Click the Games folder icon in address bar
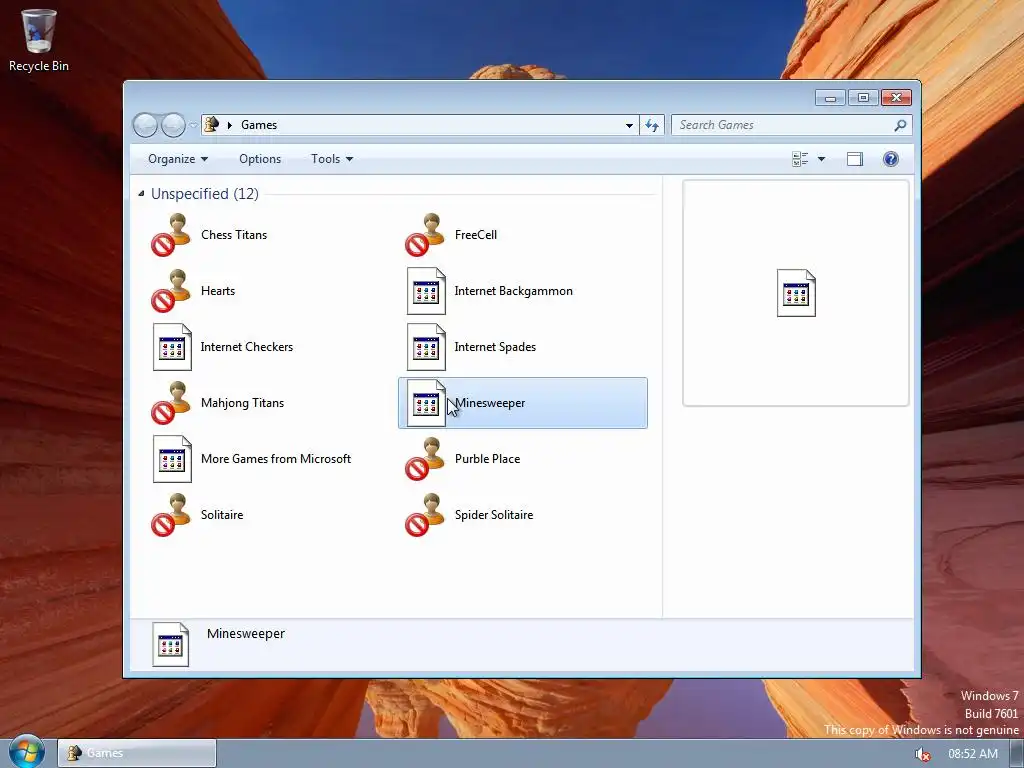Viewport: 1024px width, 768px height. 211,124
